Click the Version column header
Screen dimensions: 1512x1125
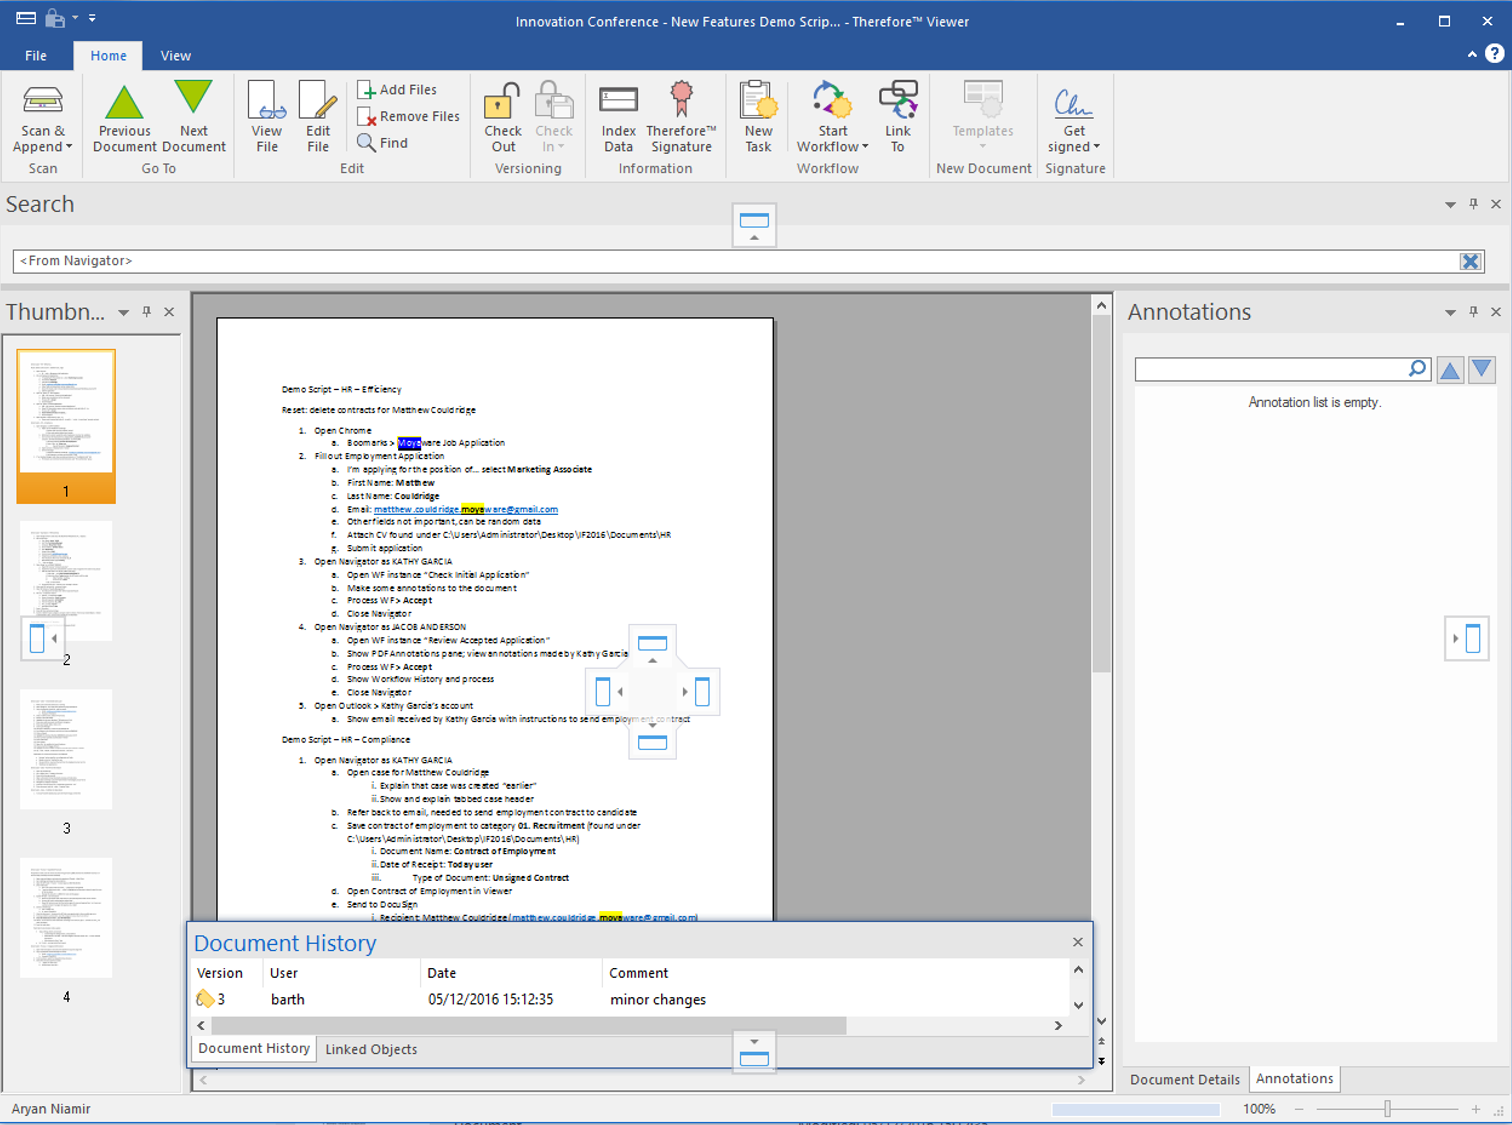[227, 973]
